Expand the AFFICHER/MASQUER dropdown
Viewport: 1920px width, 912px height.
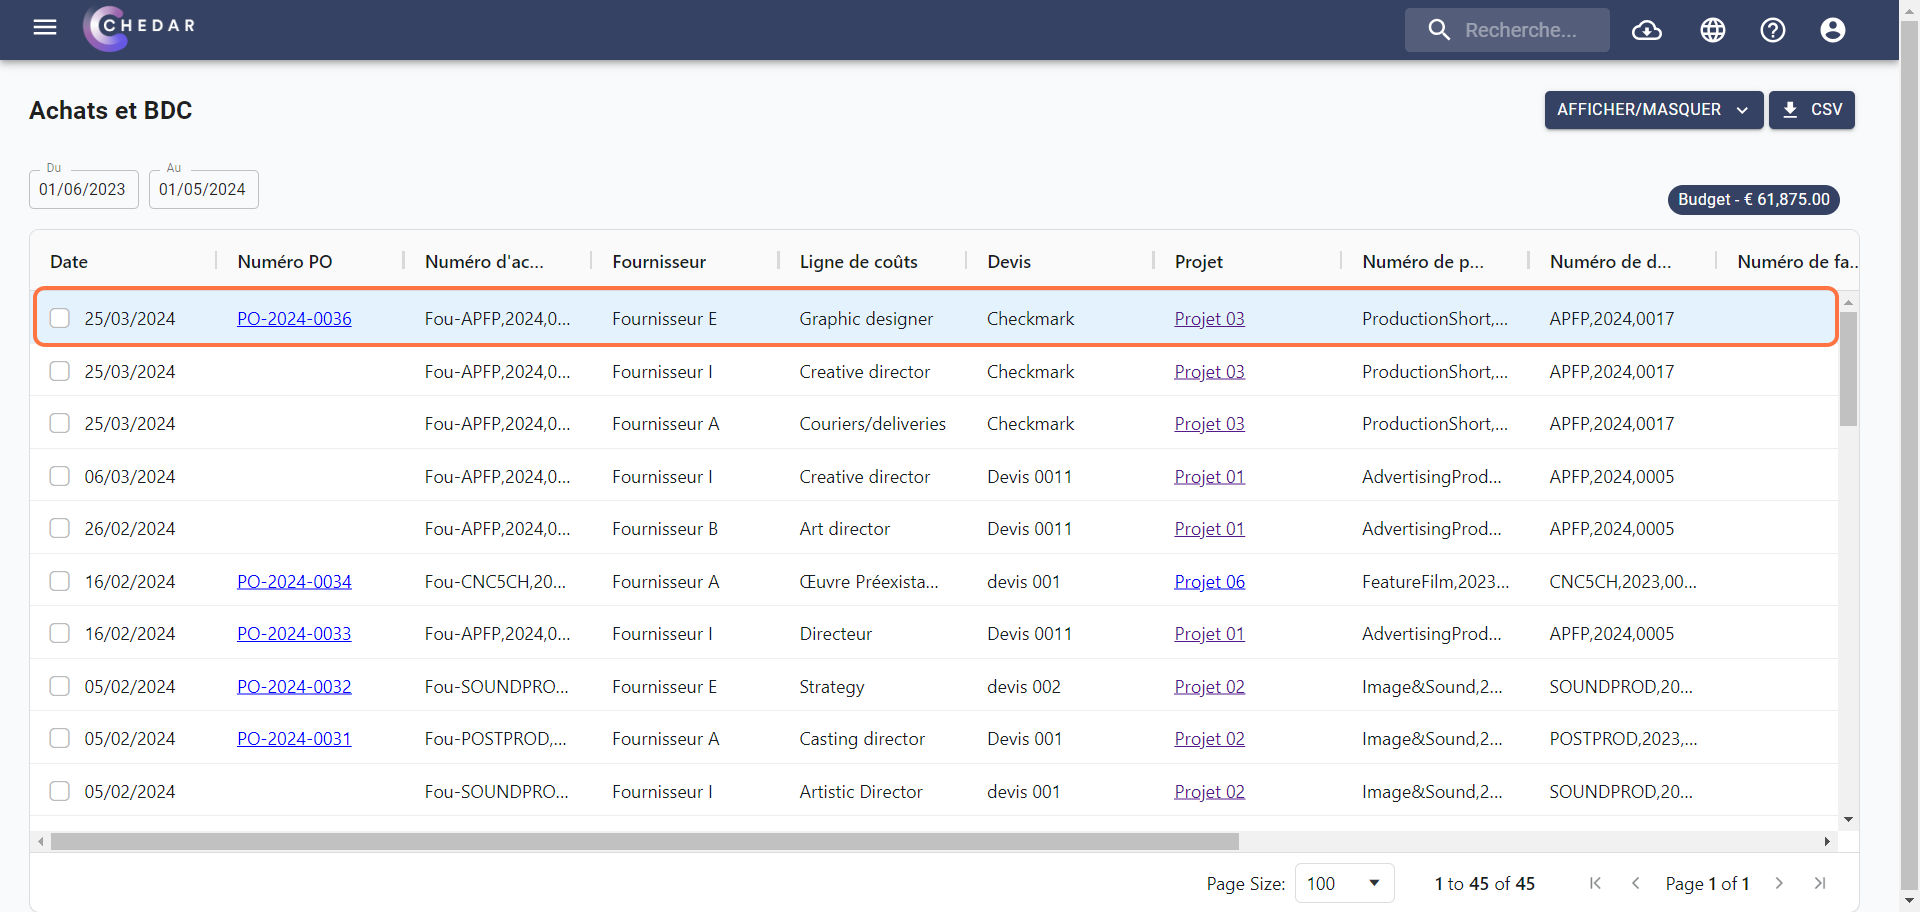tap(1653, 110)
